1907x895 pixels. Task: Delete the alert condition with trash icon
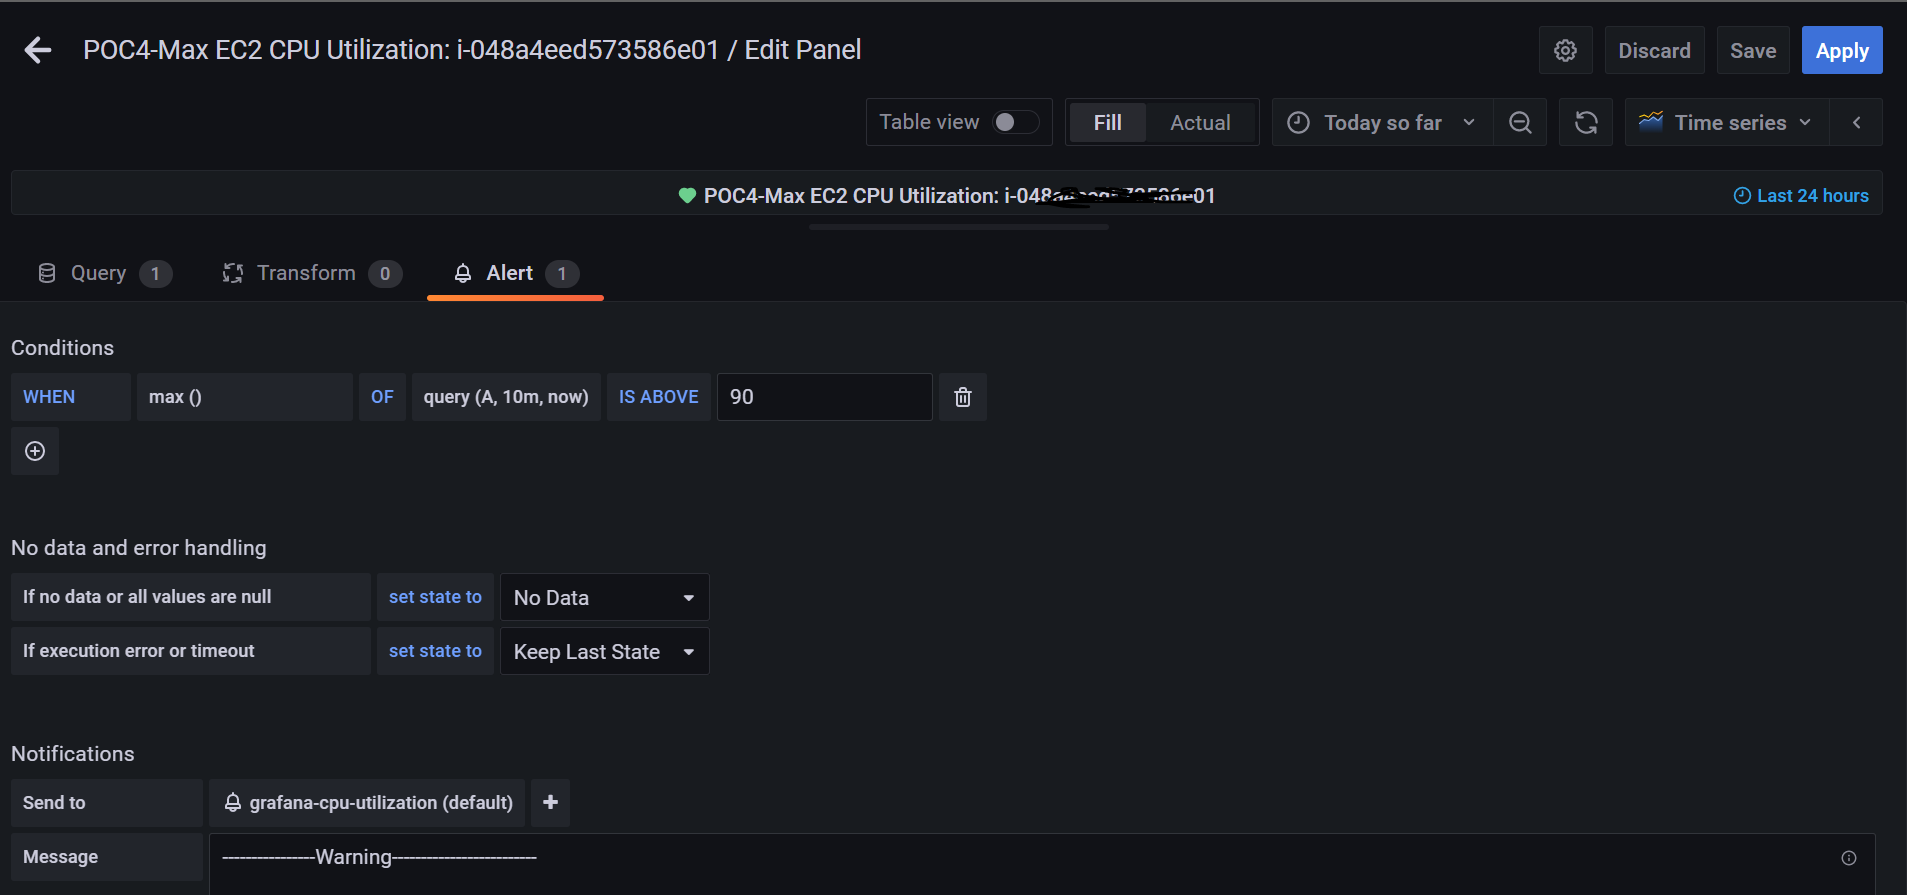point(962,396)
